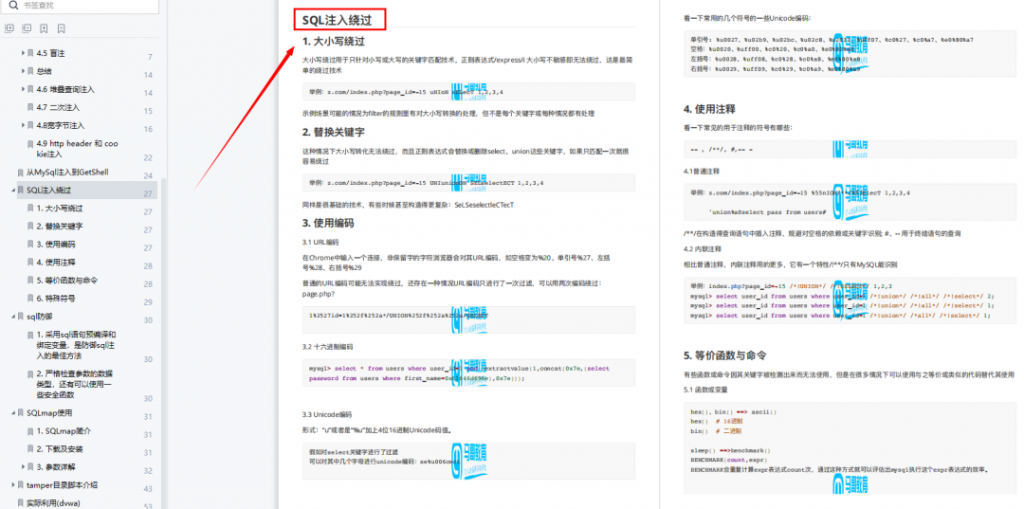
Task: Click bookmark icon beside 从MySql注入到GetShell
Action: coord(20,172)
